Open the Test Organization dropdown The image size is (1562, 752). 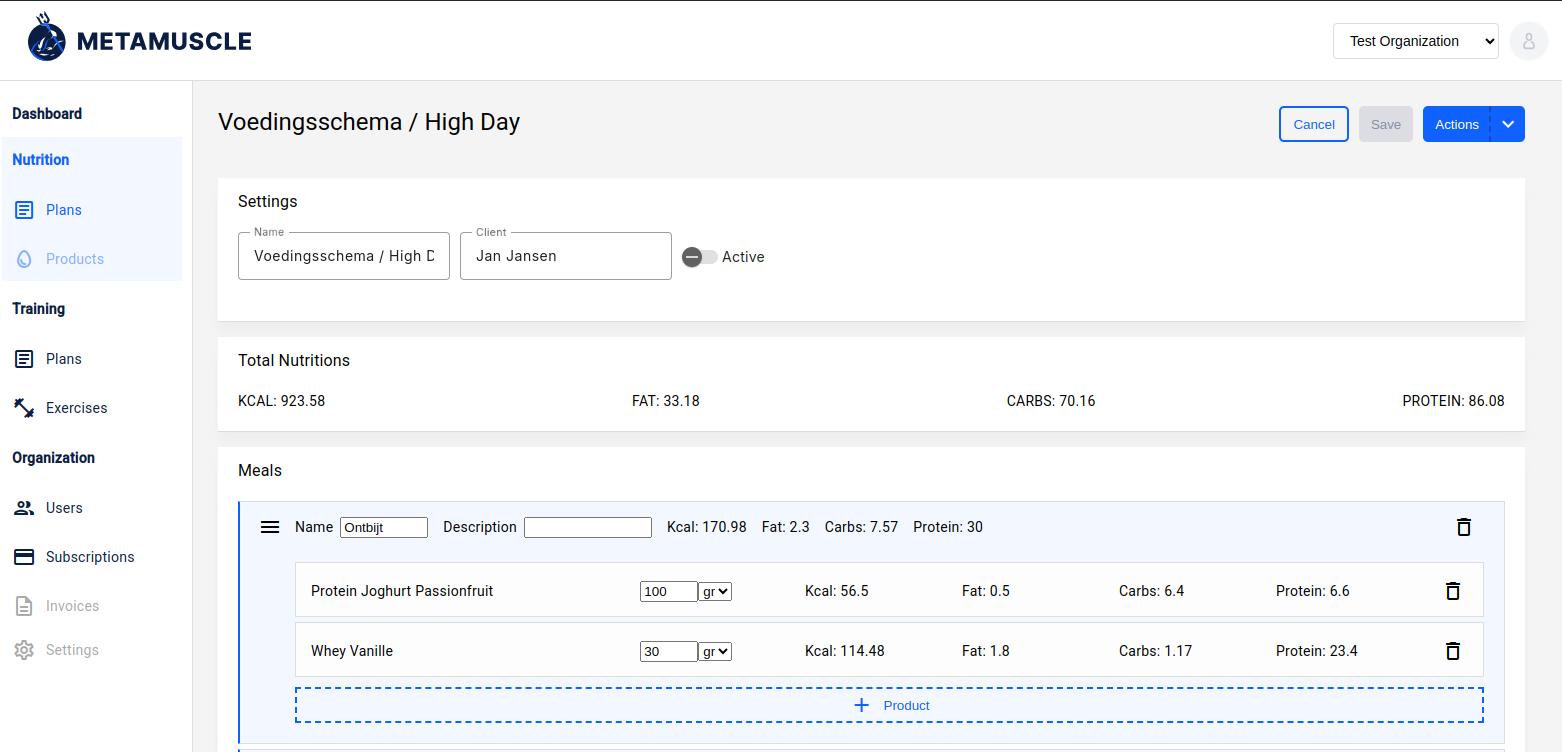(x=1415, y=41)
